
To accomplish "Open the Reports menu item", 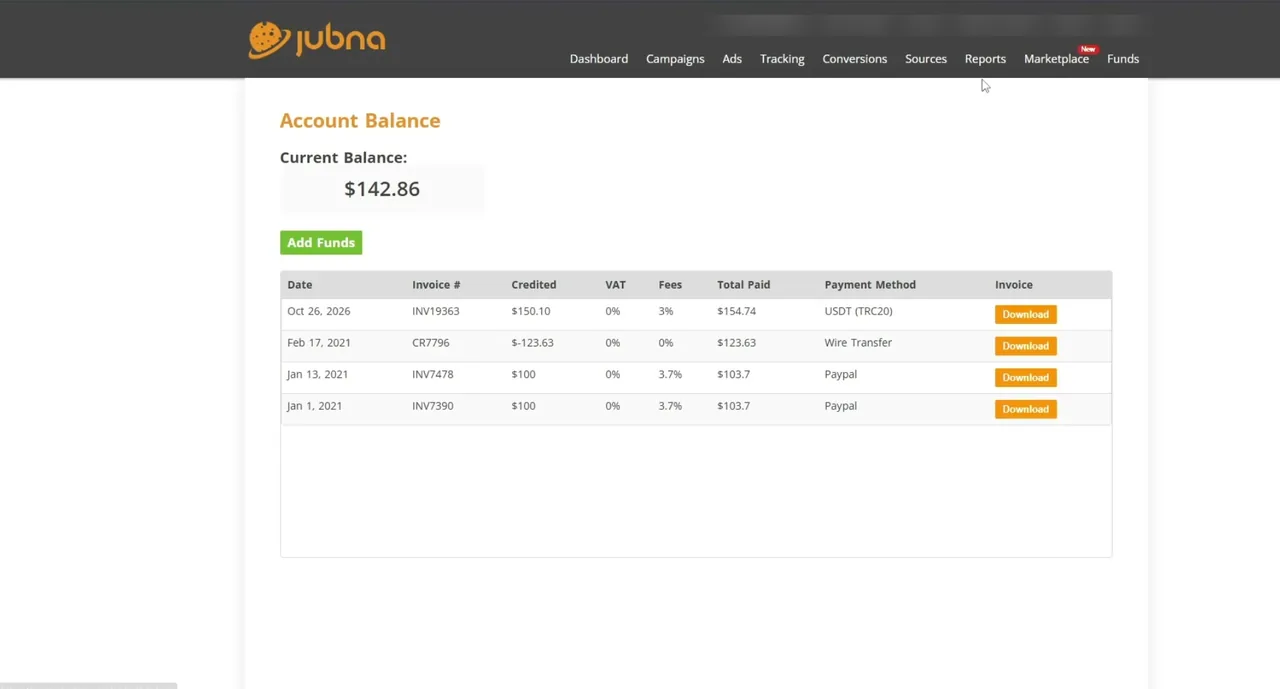I will coord(985,59).
